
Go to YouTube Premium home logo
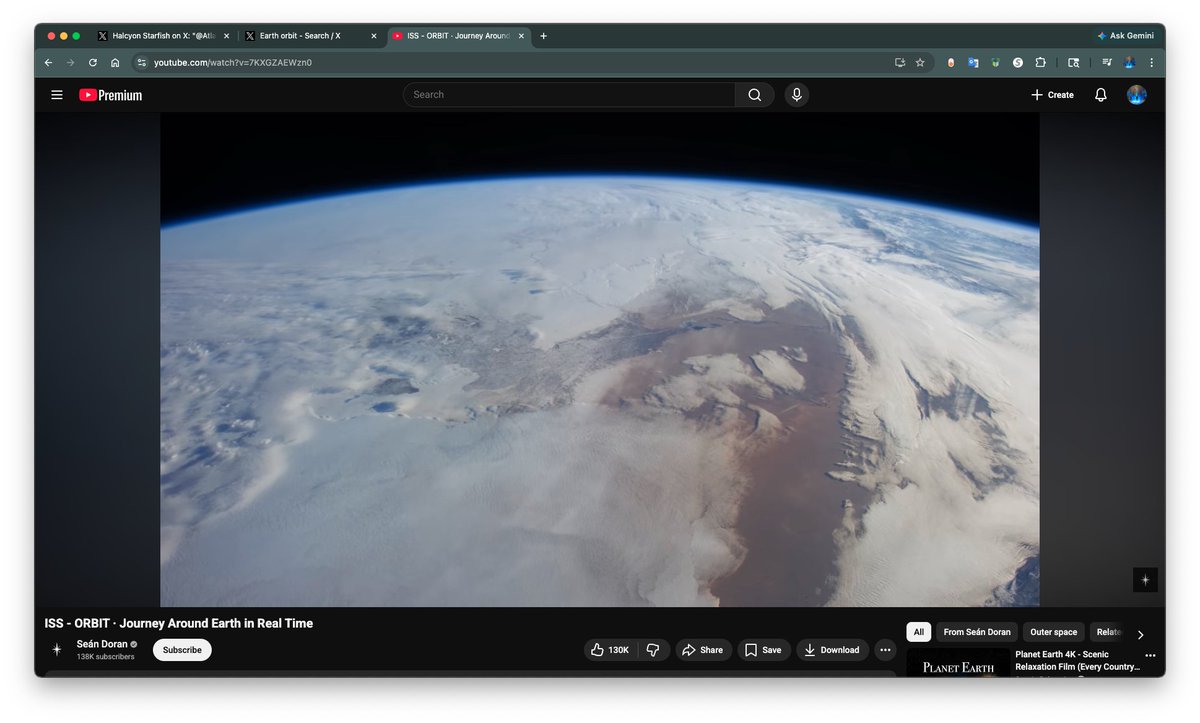(111, 95)
